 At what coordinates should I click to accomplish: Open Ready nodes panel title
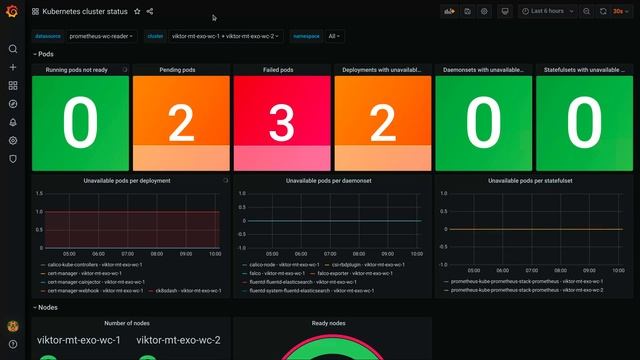(x=329, y=323)
